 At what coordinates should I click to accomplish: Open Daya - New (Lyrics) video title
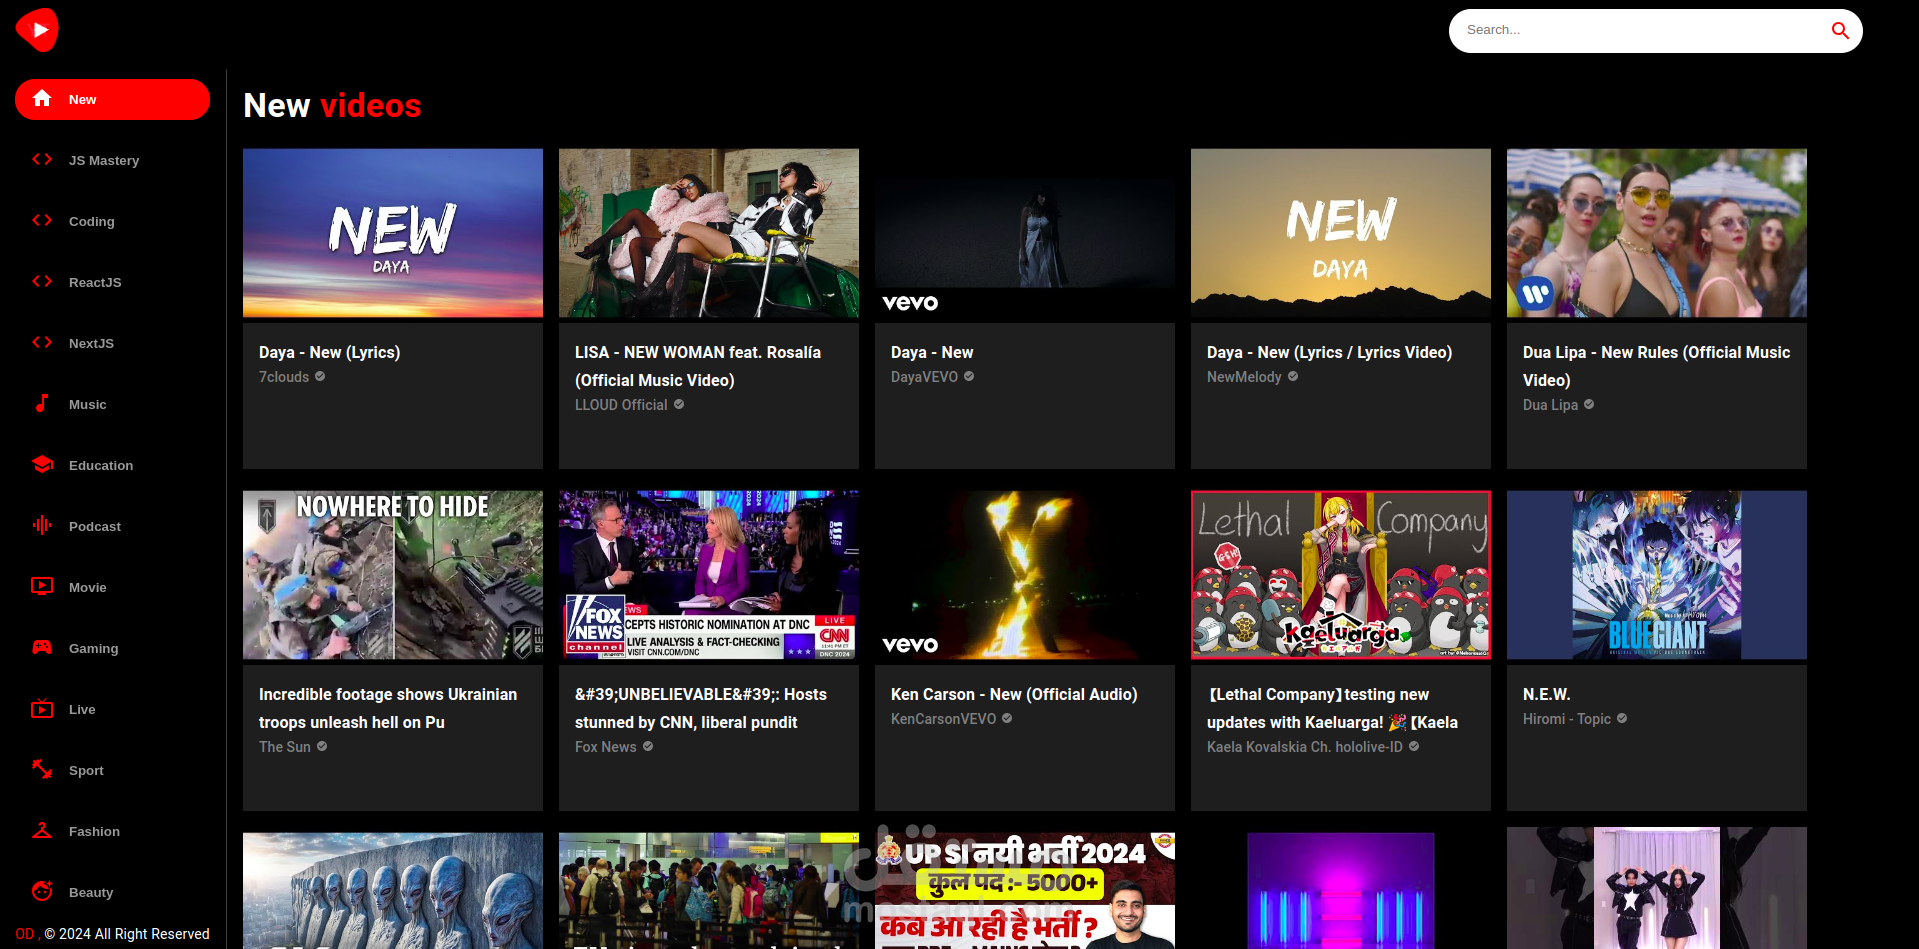pyautogui.click(x=329, y=352)
